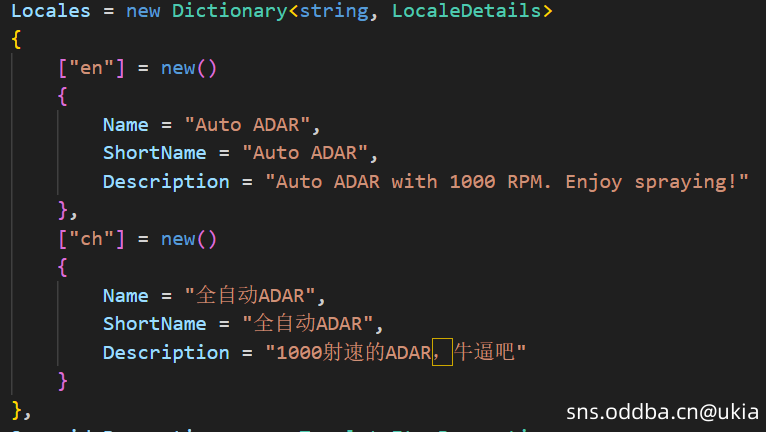This screenshot has height=432, width=766.
Task: Place cursor on the ["en"] key
Action: 89,69
